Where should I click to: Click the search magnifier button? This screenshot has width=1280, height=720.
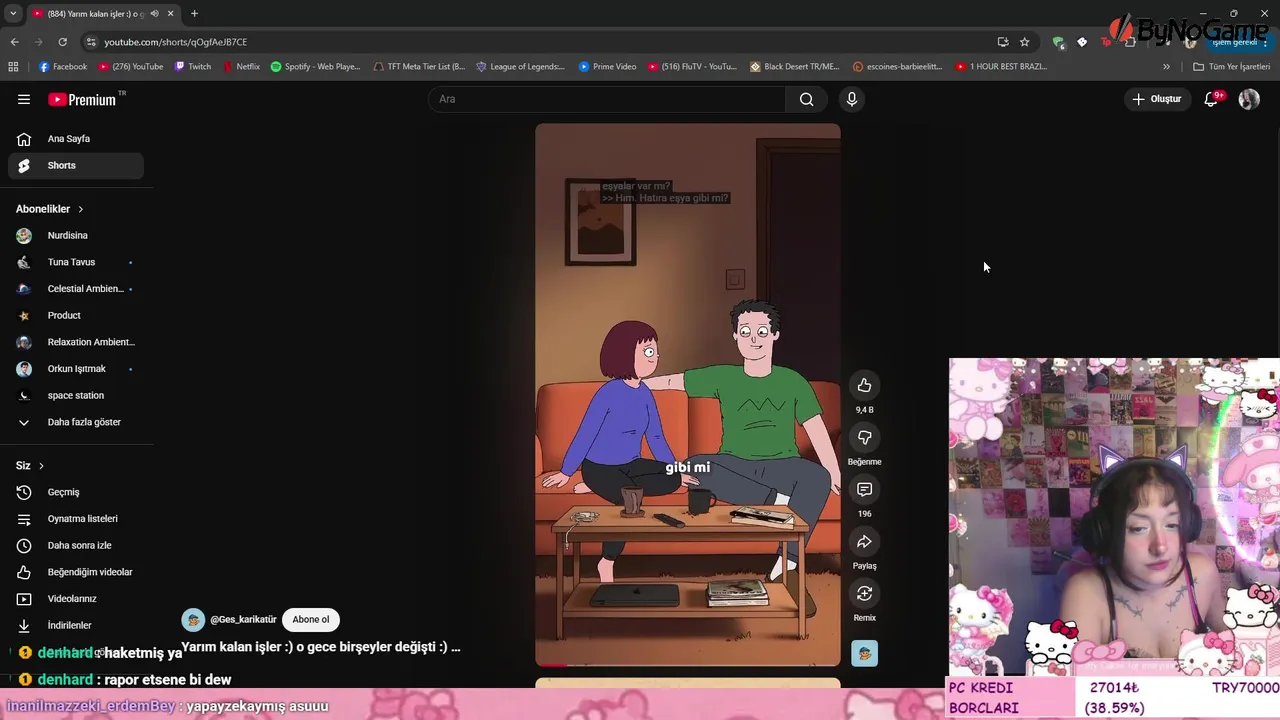[806, 99]
